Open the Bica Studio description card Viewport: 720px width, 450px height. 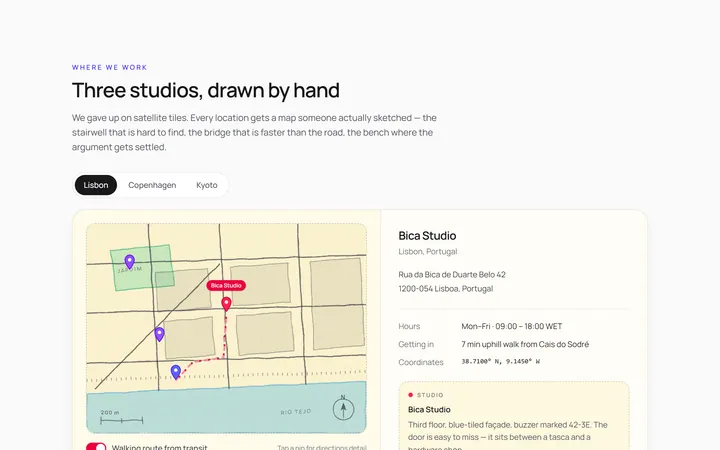pyautogui.click(x=514, y=416)
